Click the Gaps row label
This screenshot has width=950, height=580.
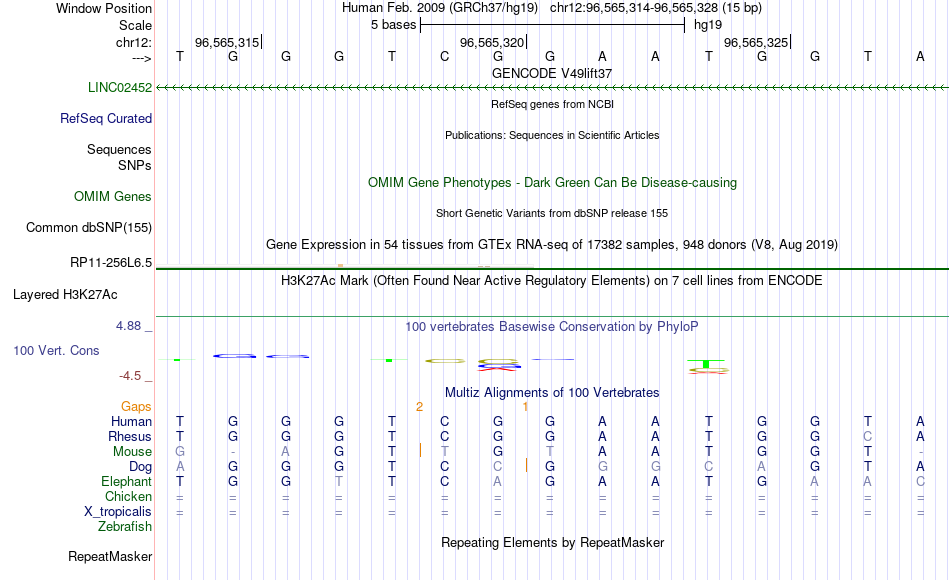pos(136,406)
